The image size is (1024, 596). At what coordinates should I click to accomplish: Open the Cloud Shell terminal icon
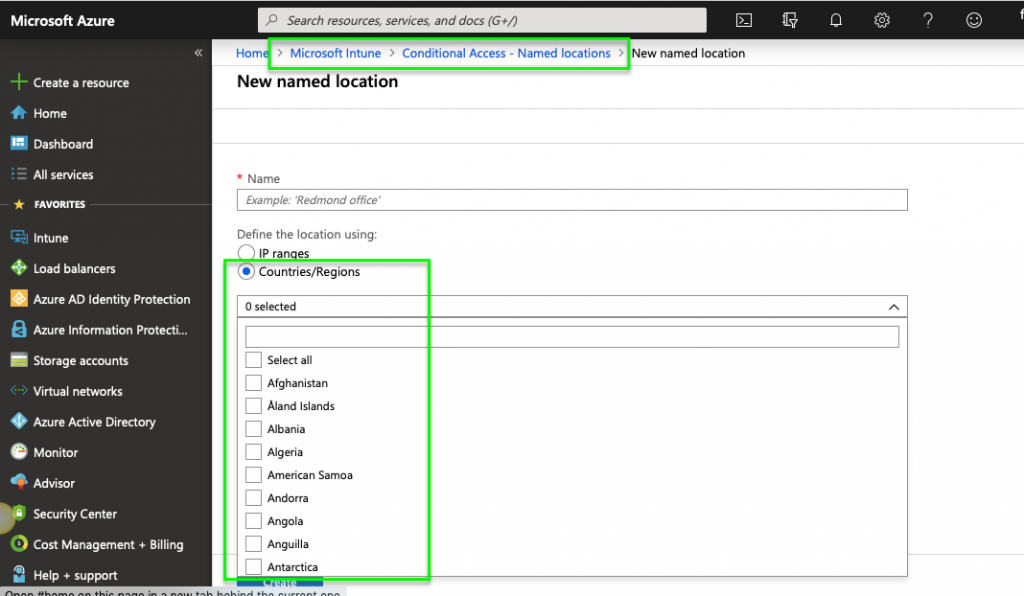744,20
